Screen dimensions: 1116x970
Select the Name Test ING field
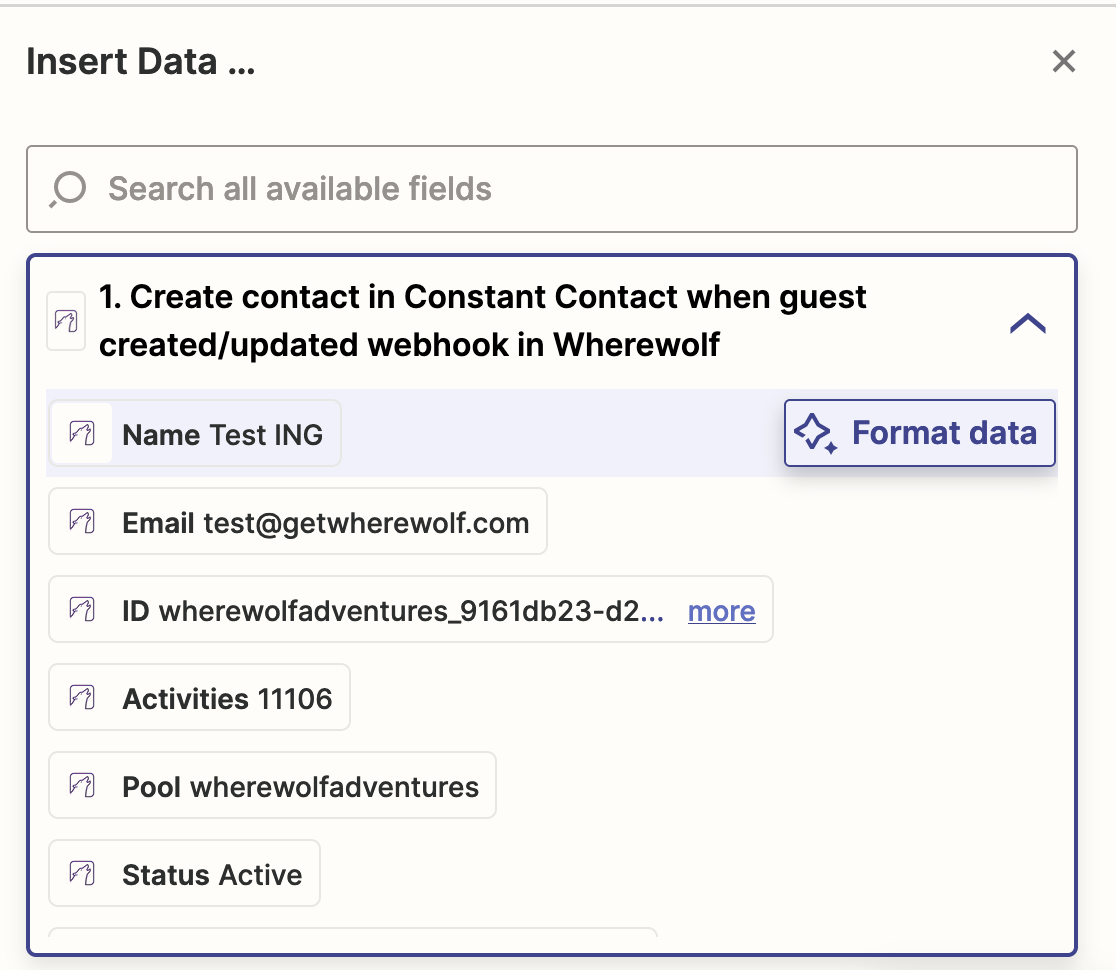pyautogui.click(x=195, y=433)
